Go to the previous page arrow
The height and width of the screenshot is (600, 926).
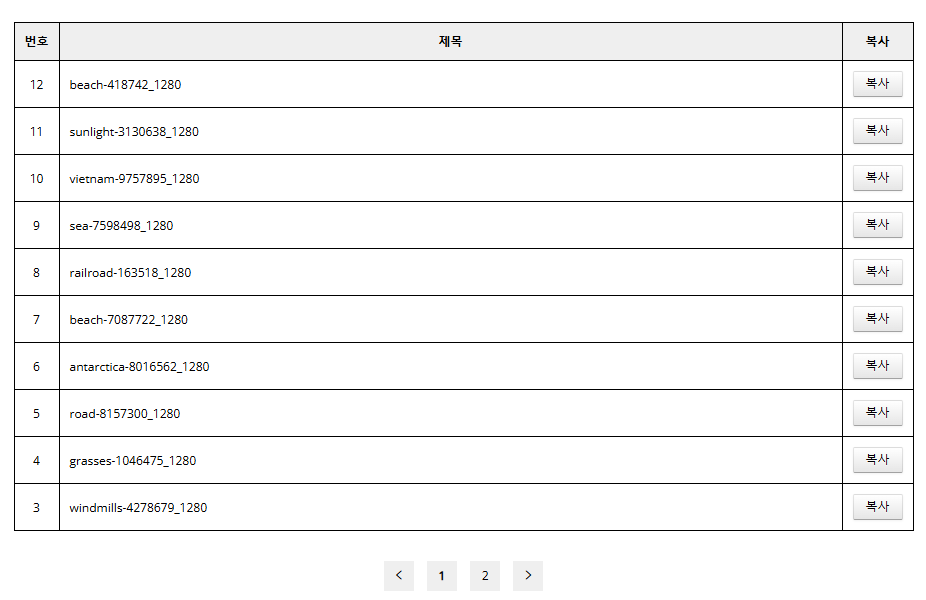[x=398, y=576]
